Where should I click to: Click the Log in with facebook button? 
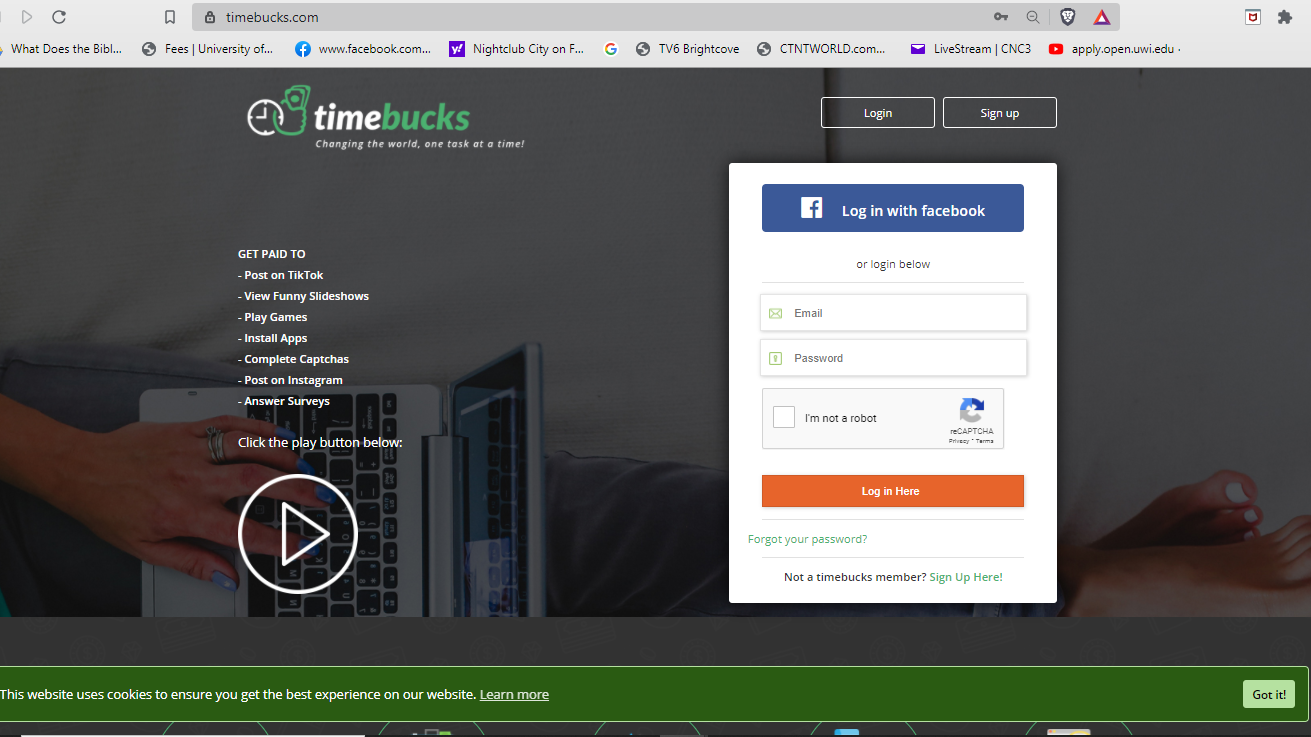coord(892,208)
